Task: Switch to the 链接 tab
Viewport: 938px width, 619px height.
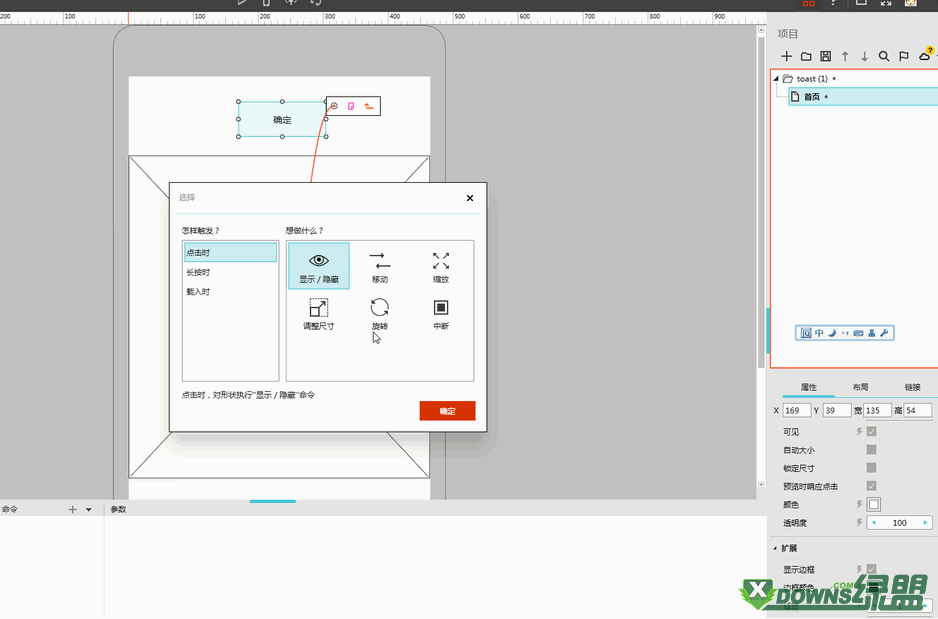Action: pos(912,387)
